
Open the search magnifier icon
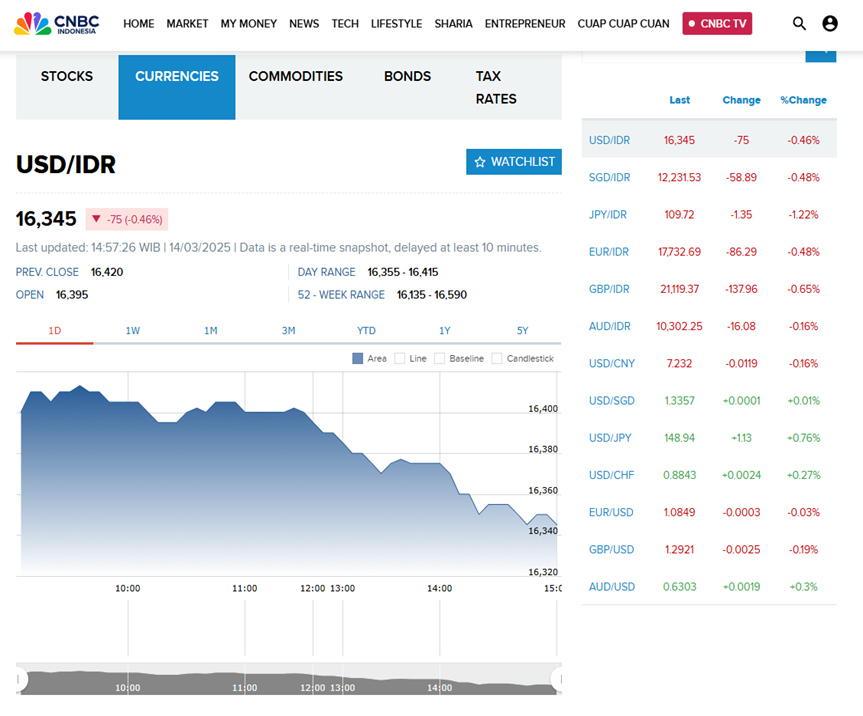799,23
